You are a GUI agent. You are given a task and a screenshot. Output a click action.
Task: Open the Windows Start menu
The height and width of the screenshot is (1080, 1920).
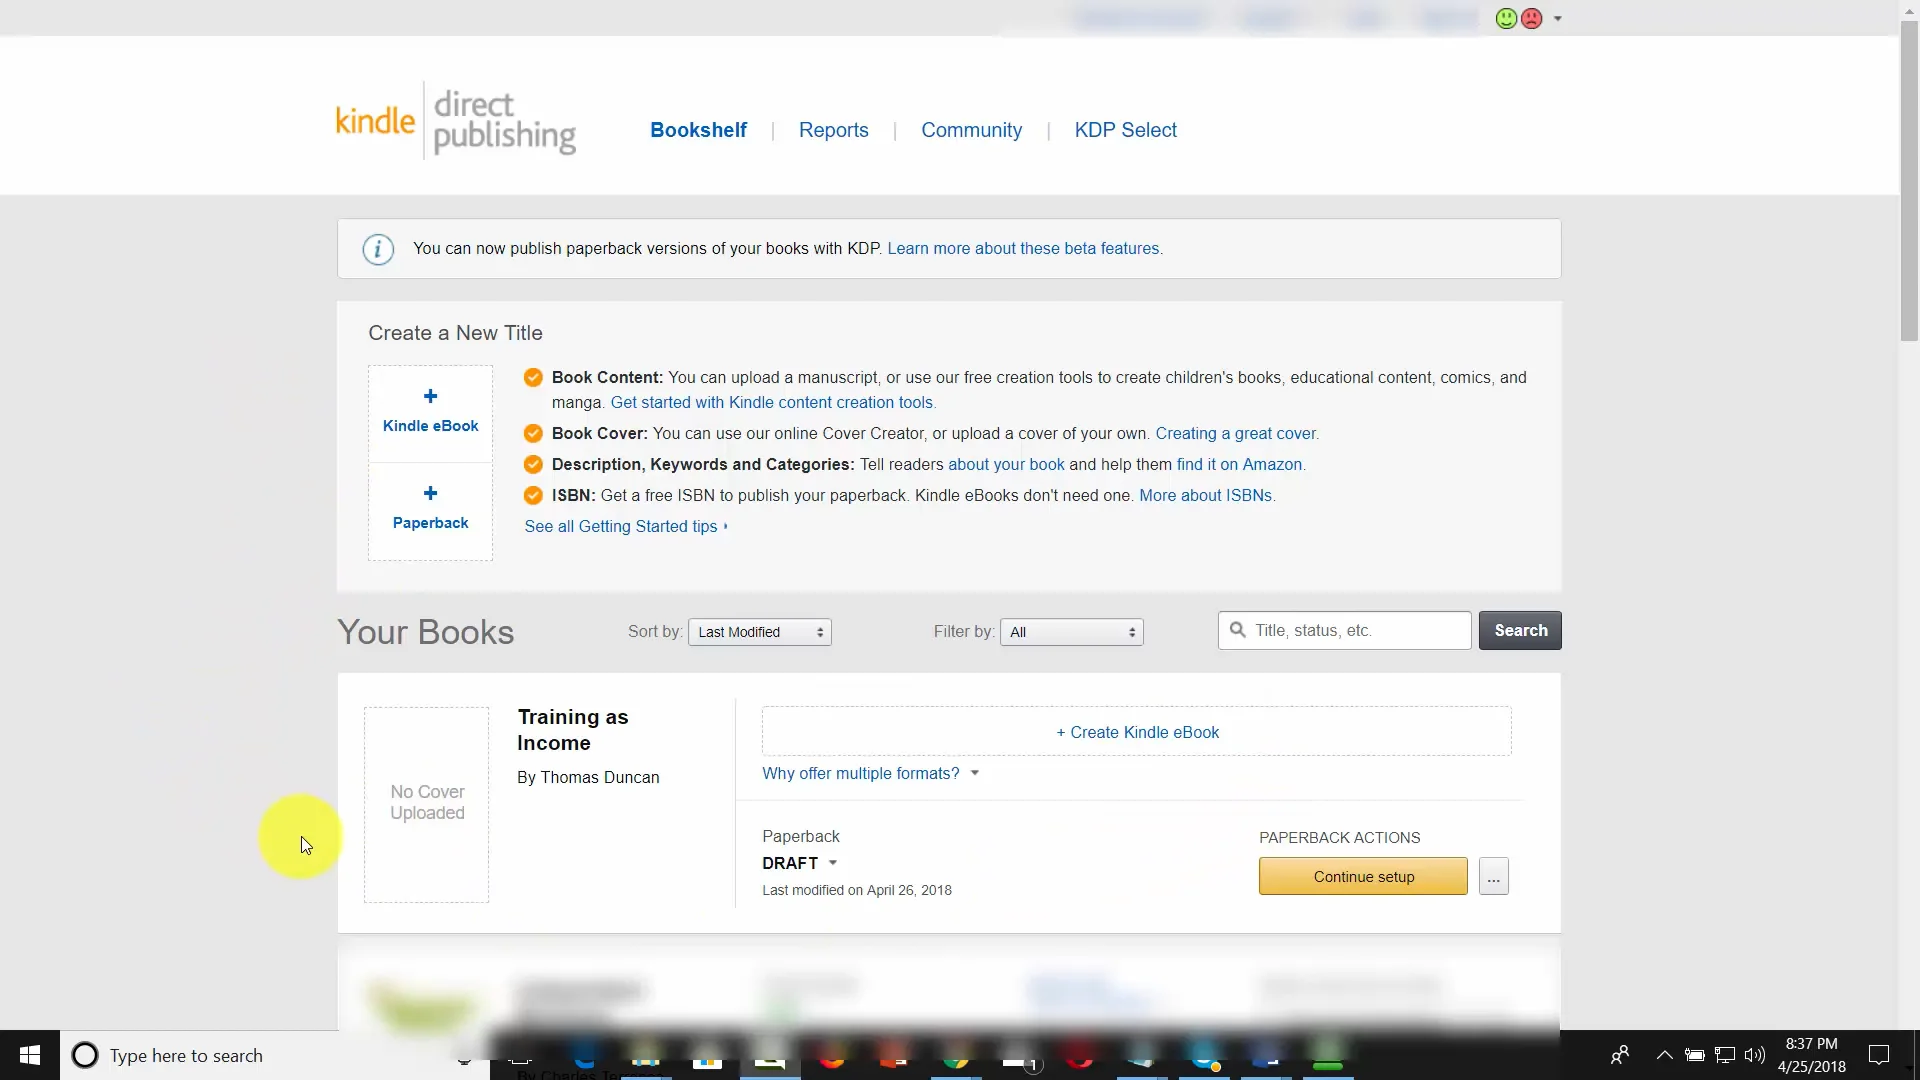[x=30, y=1055]
